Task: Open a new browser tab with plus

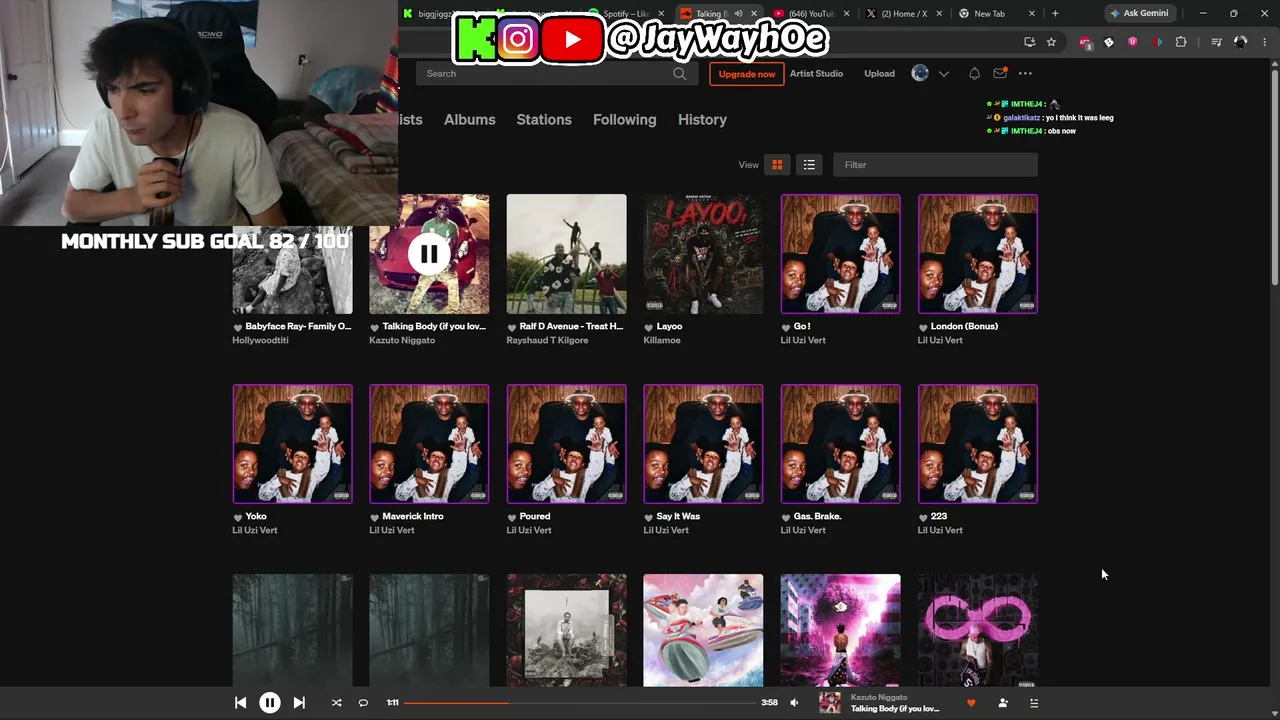Action: (1055, 13)
